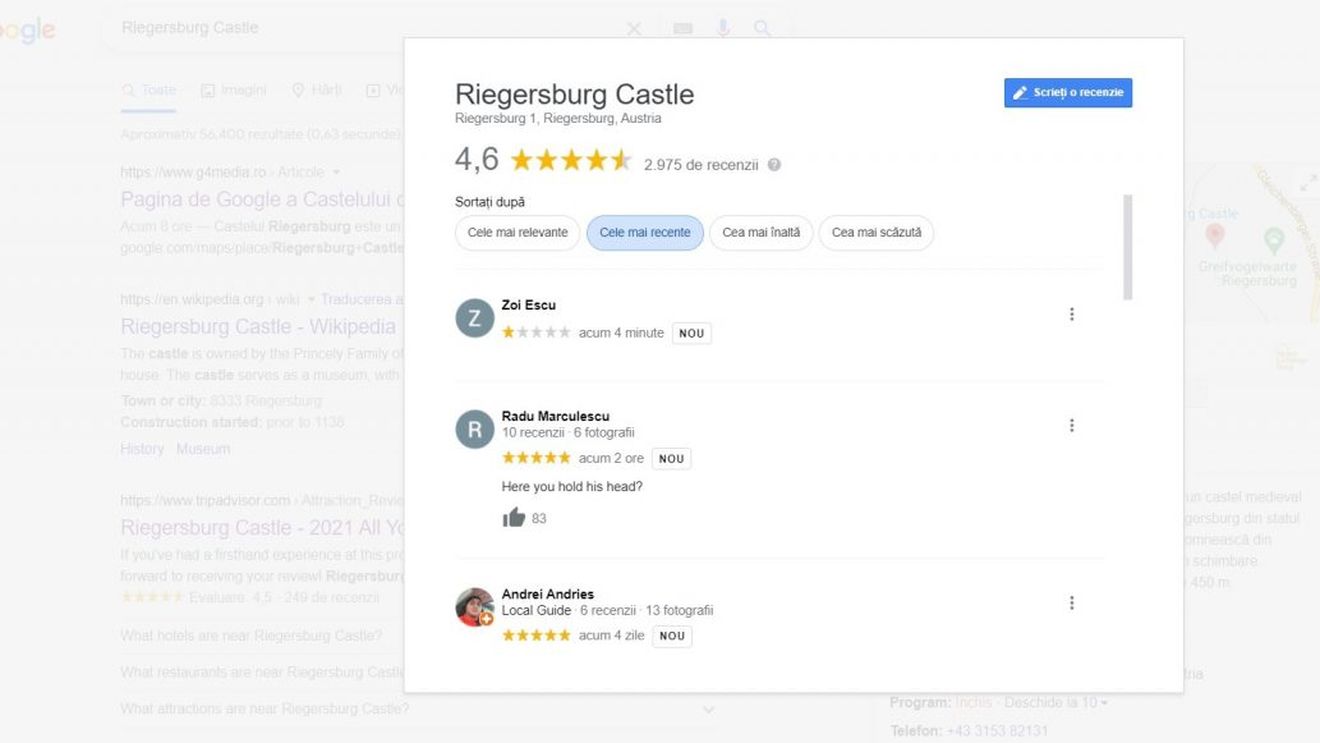Open more options for Andrei Andries review
The width and height of the screenshot is (1320, 743).
(x=1071, y=602)
